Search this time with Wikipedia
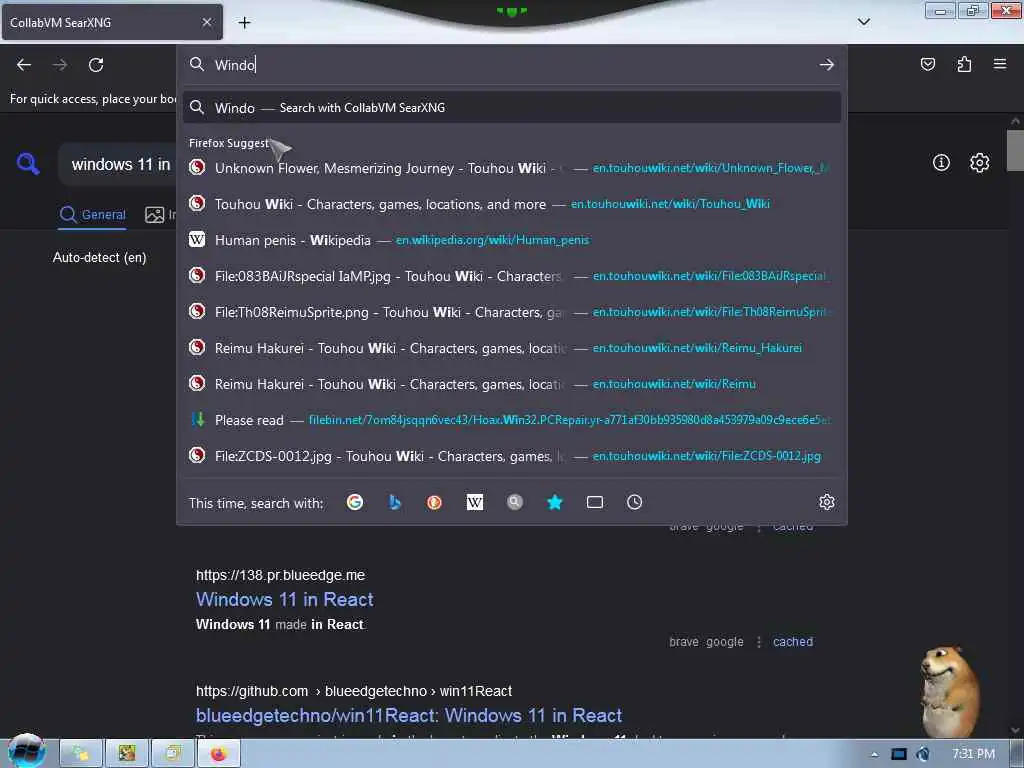1024x768 pixels. tap(475, 502)
